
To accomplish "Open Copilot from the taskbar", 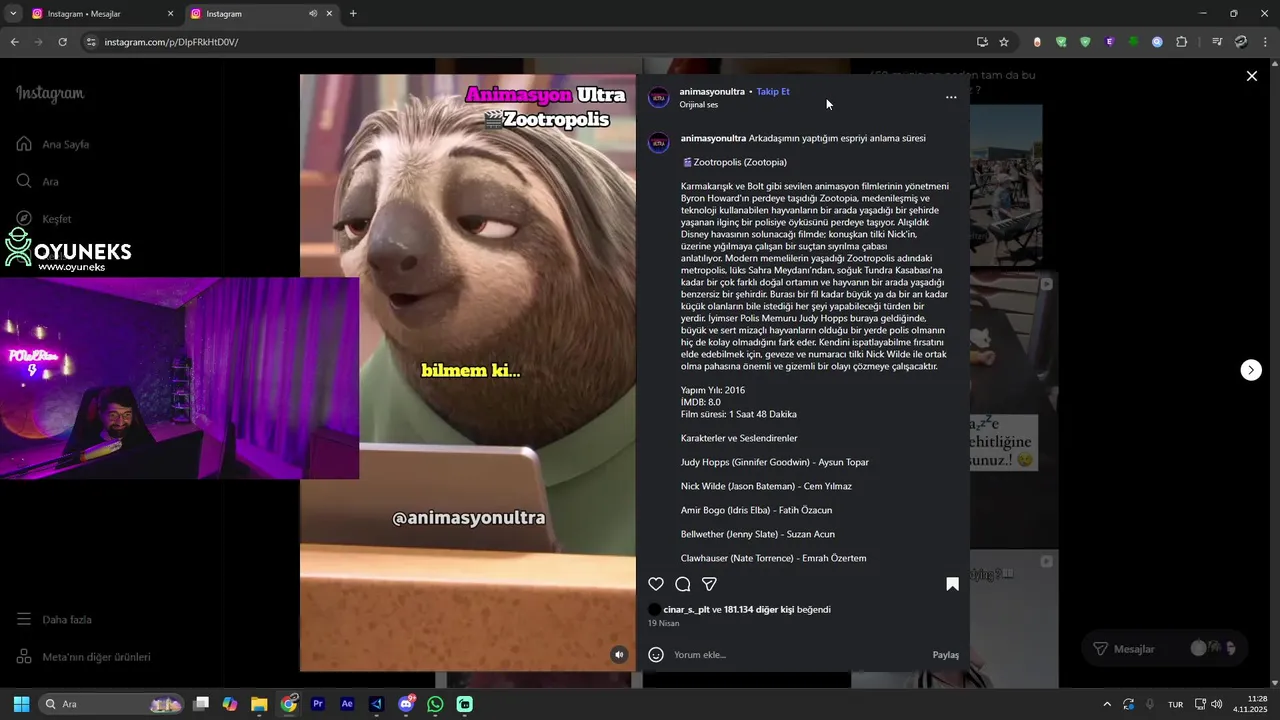I will coord(230,704).
